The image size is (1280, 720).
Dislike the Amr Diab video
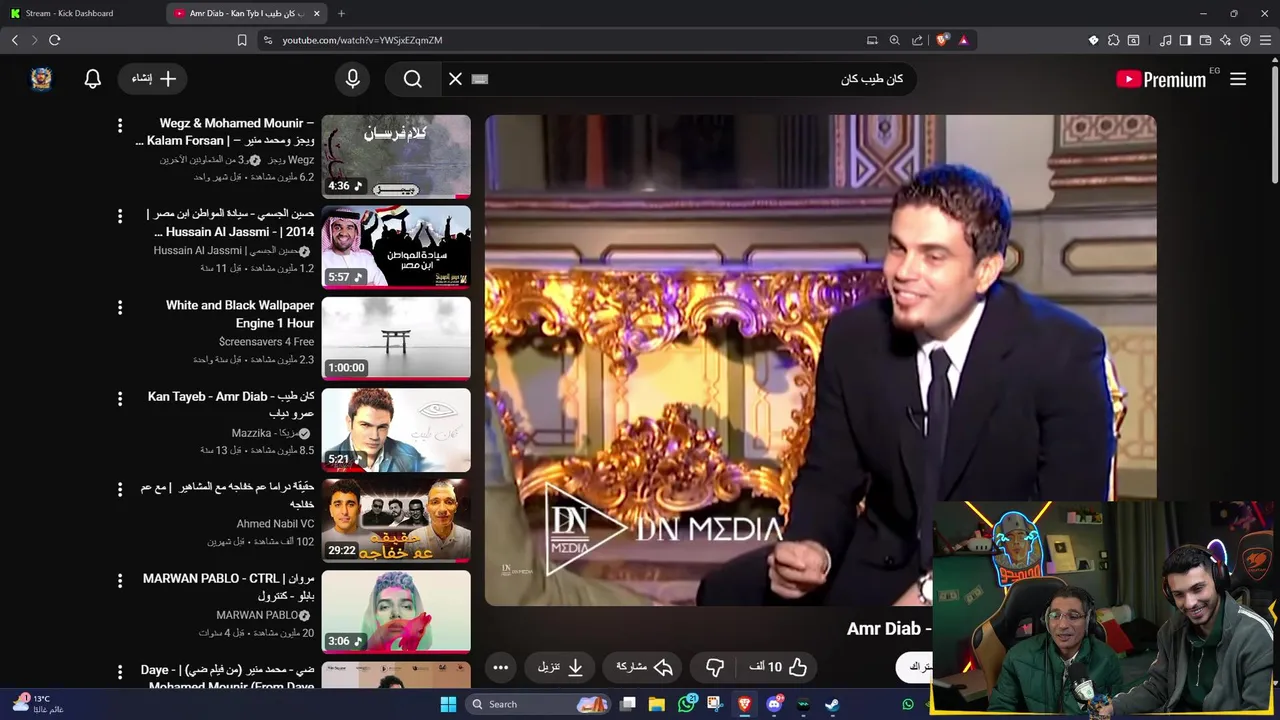coord(715,667)
